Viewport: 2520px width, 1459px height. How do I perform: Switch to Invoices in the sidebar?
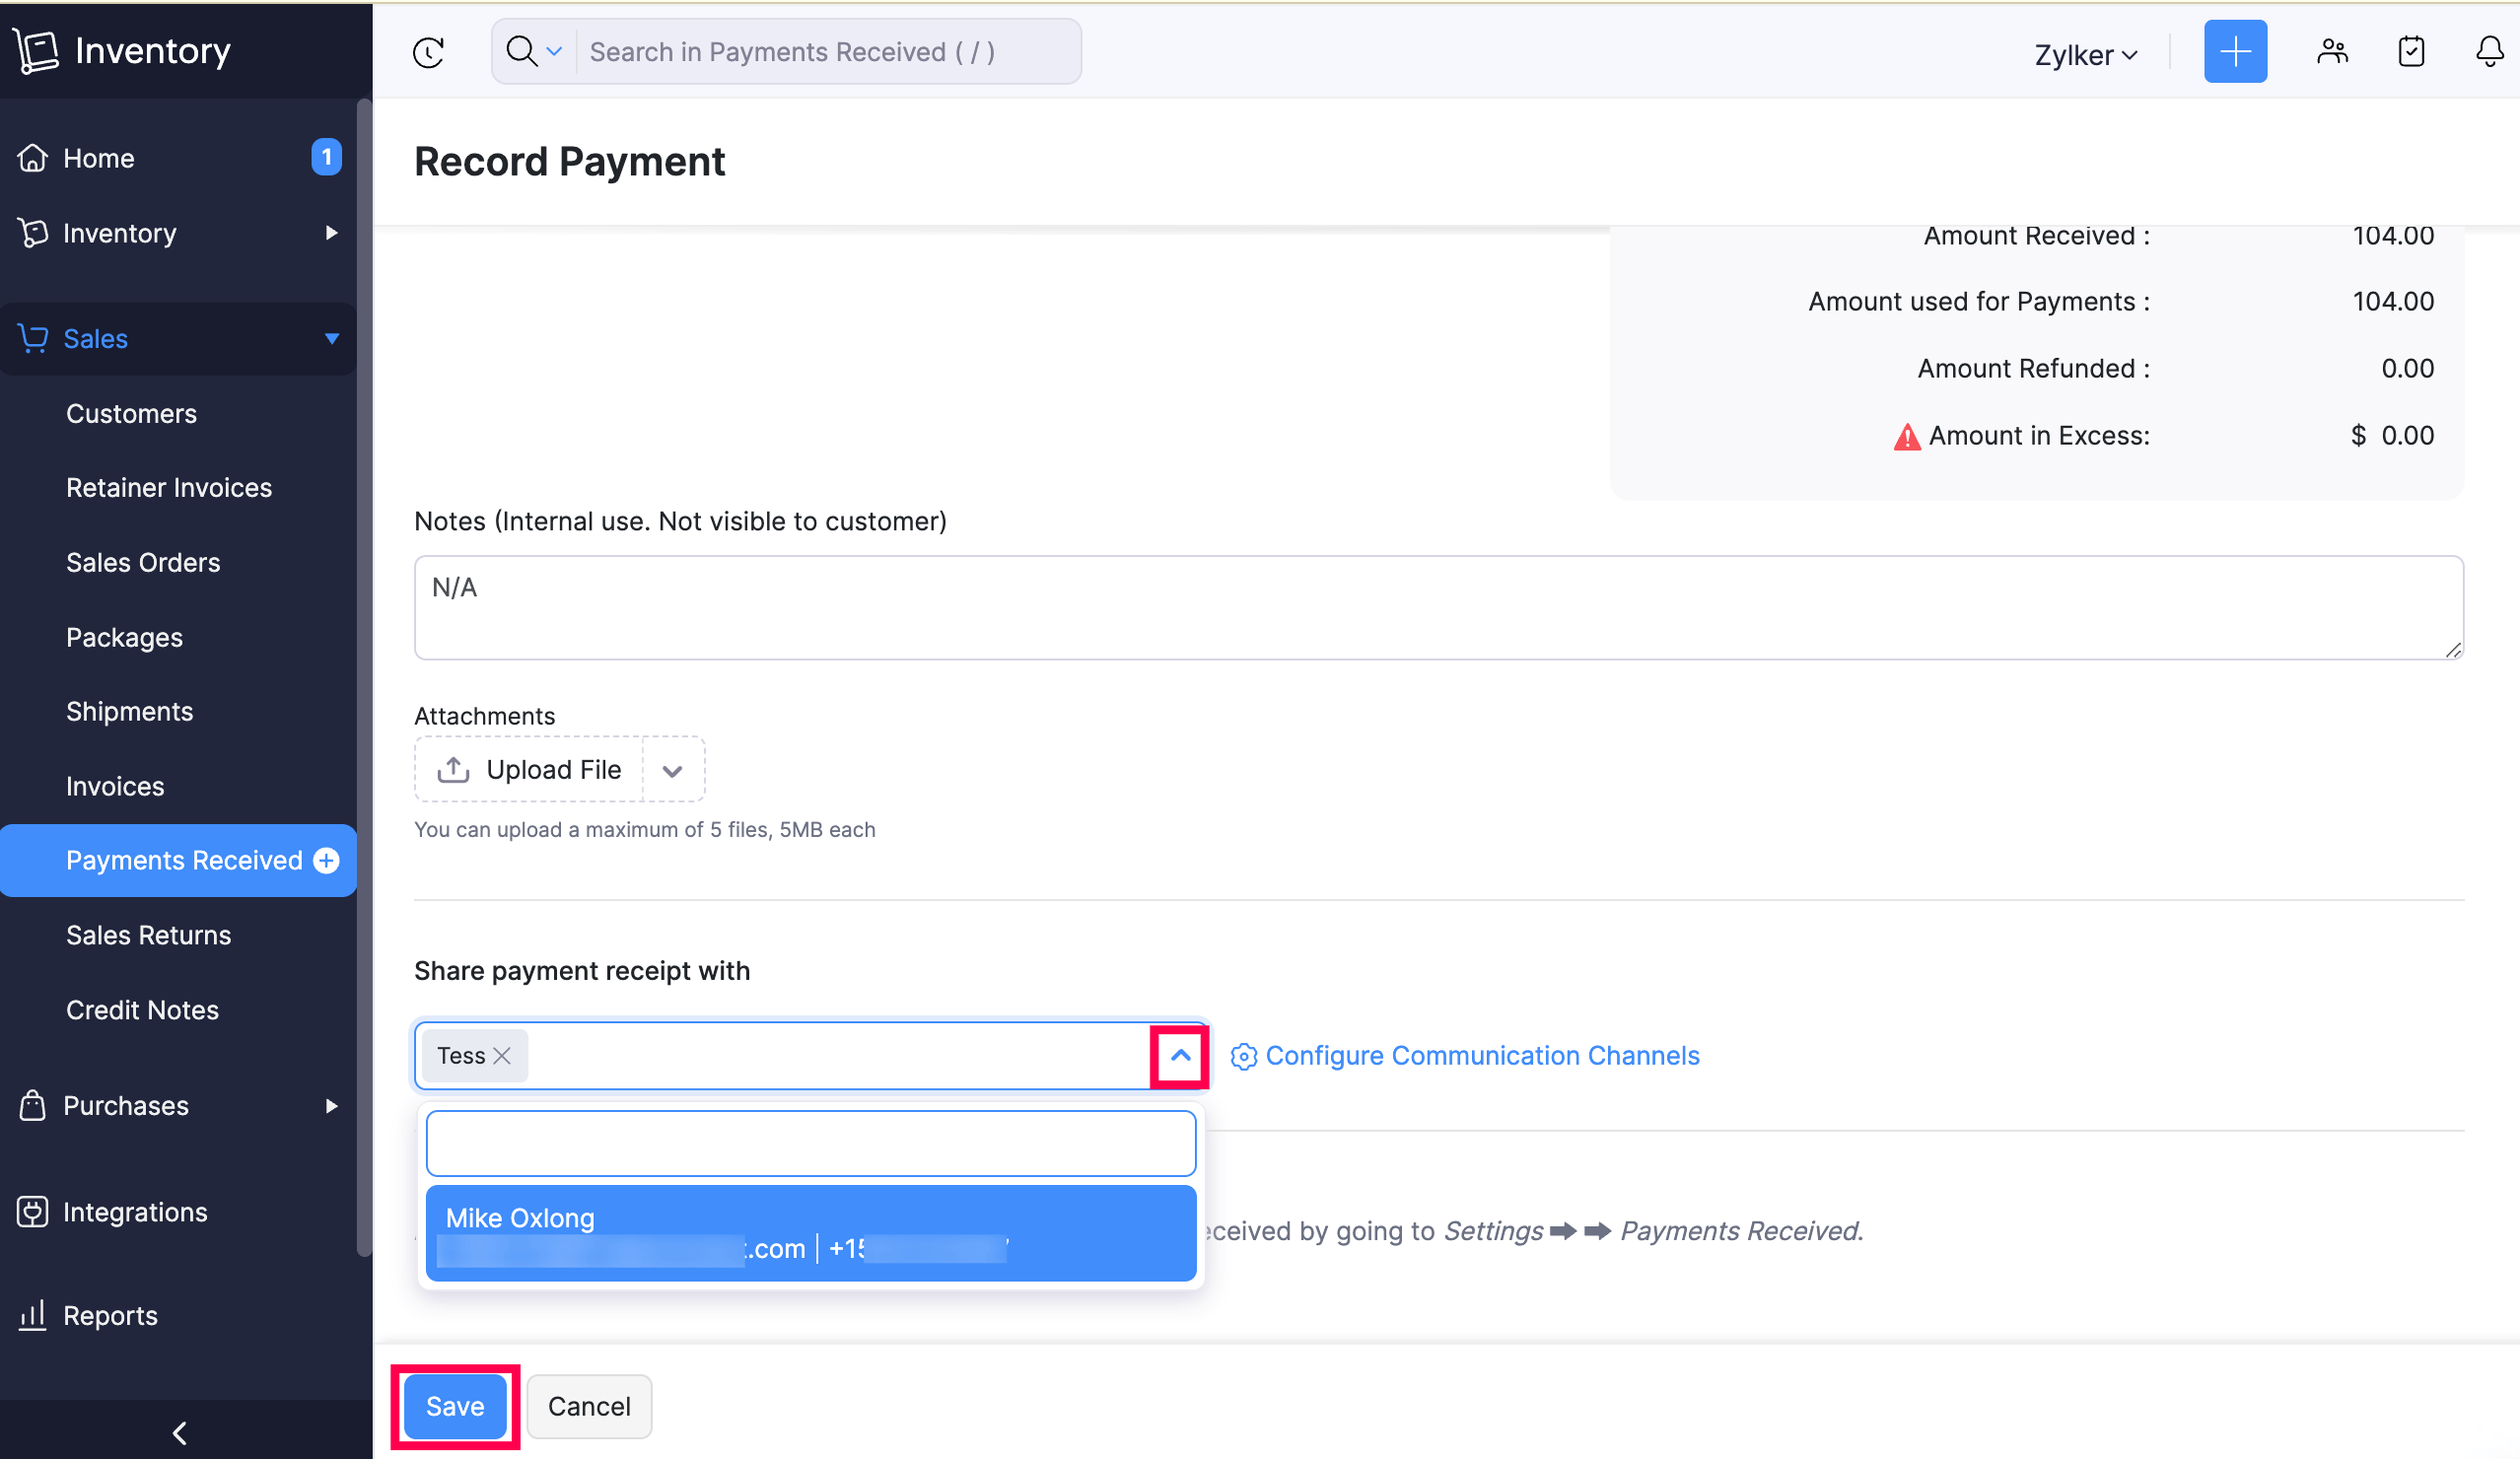pyautogui.click(x=114, y=785)
